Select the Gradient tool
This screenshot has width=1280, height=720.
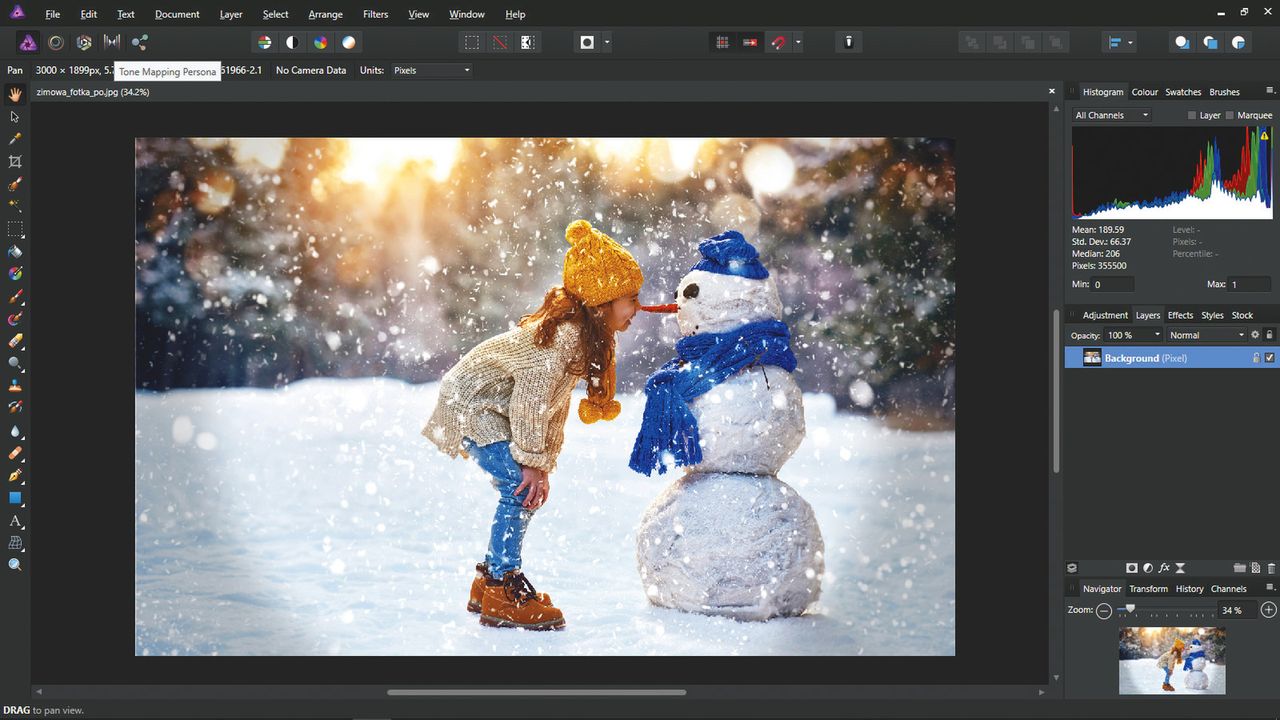(15, 273)
